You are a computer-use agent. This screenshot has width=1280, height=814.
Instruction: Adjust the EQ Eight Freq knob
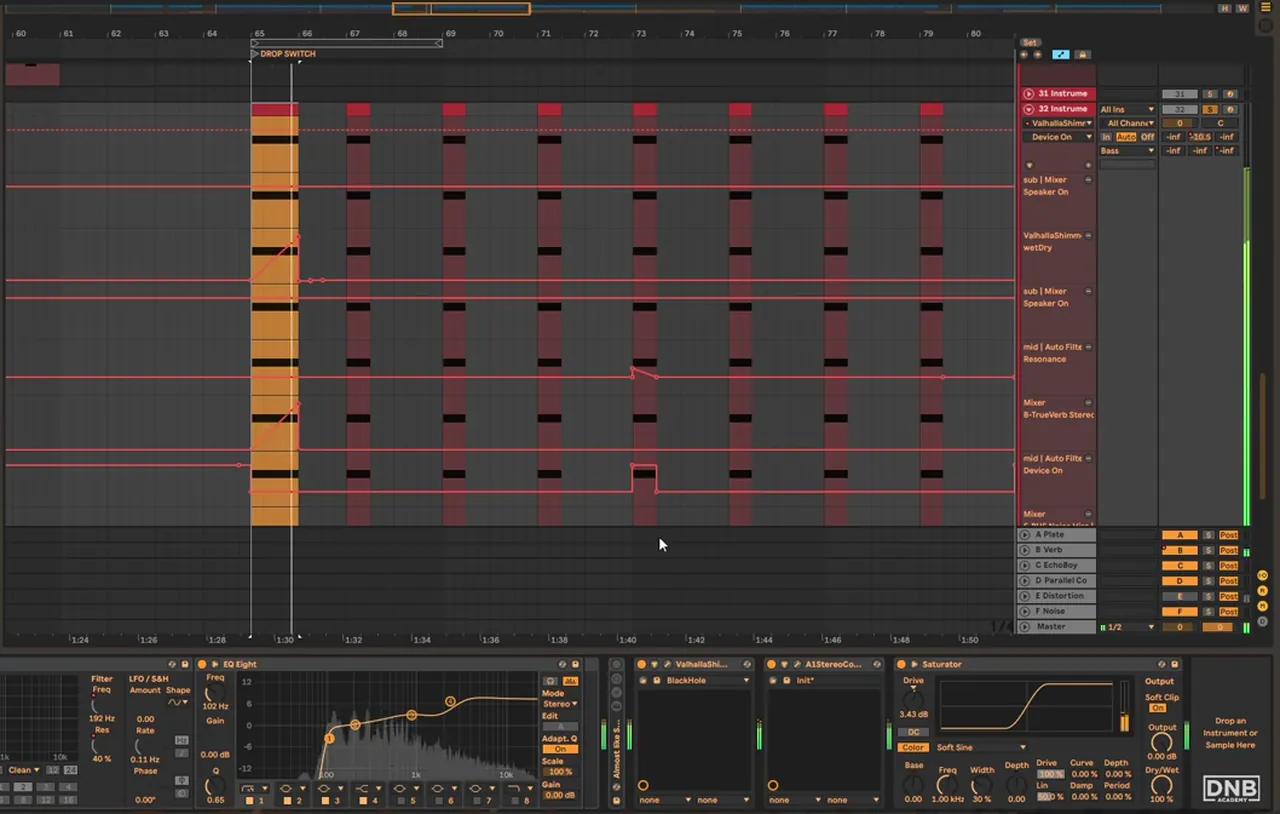pyautogui.click(x=214, y=693)
